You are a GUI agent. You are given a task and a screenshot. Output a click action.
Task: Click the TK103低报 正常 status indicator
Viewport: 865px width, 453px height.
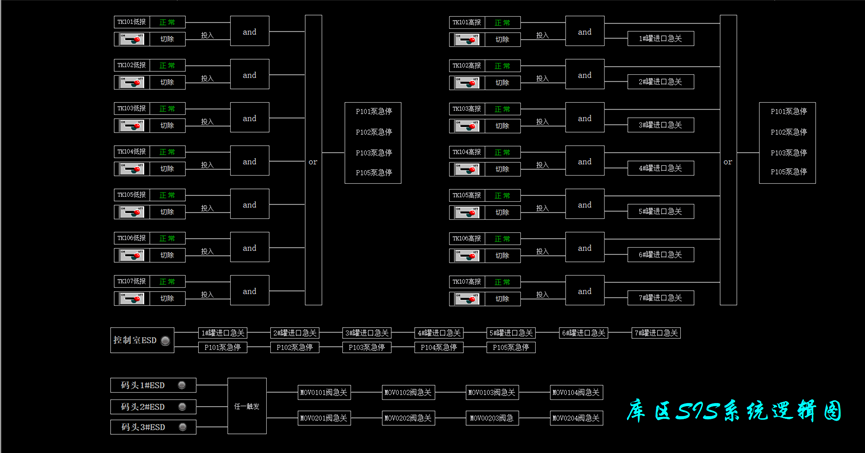tap(167, 109)
